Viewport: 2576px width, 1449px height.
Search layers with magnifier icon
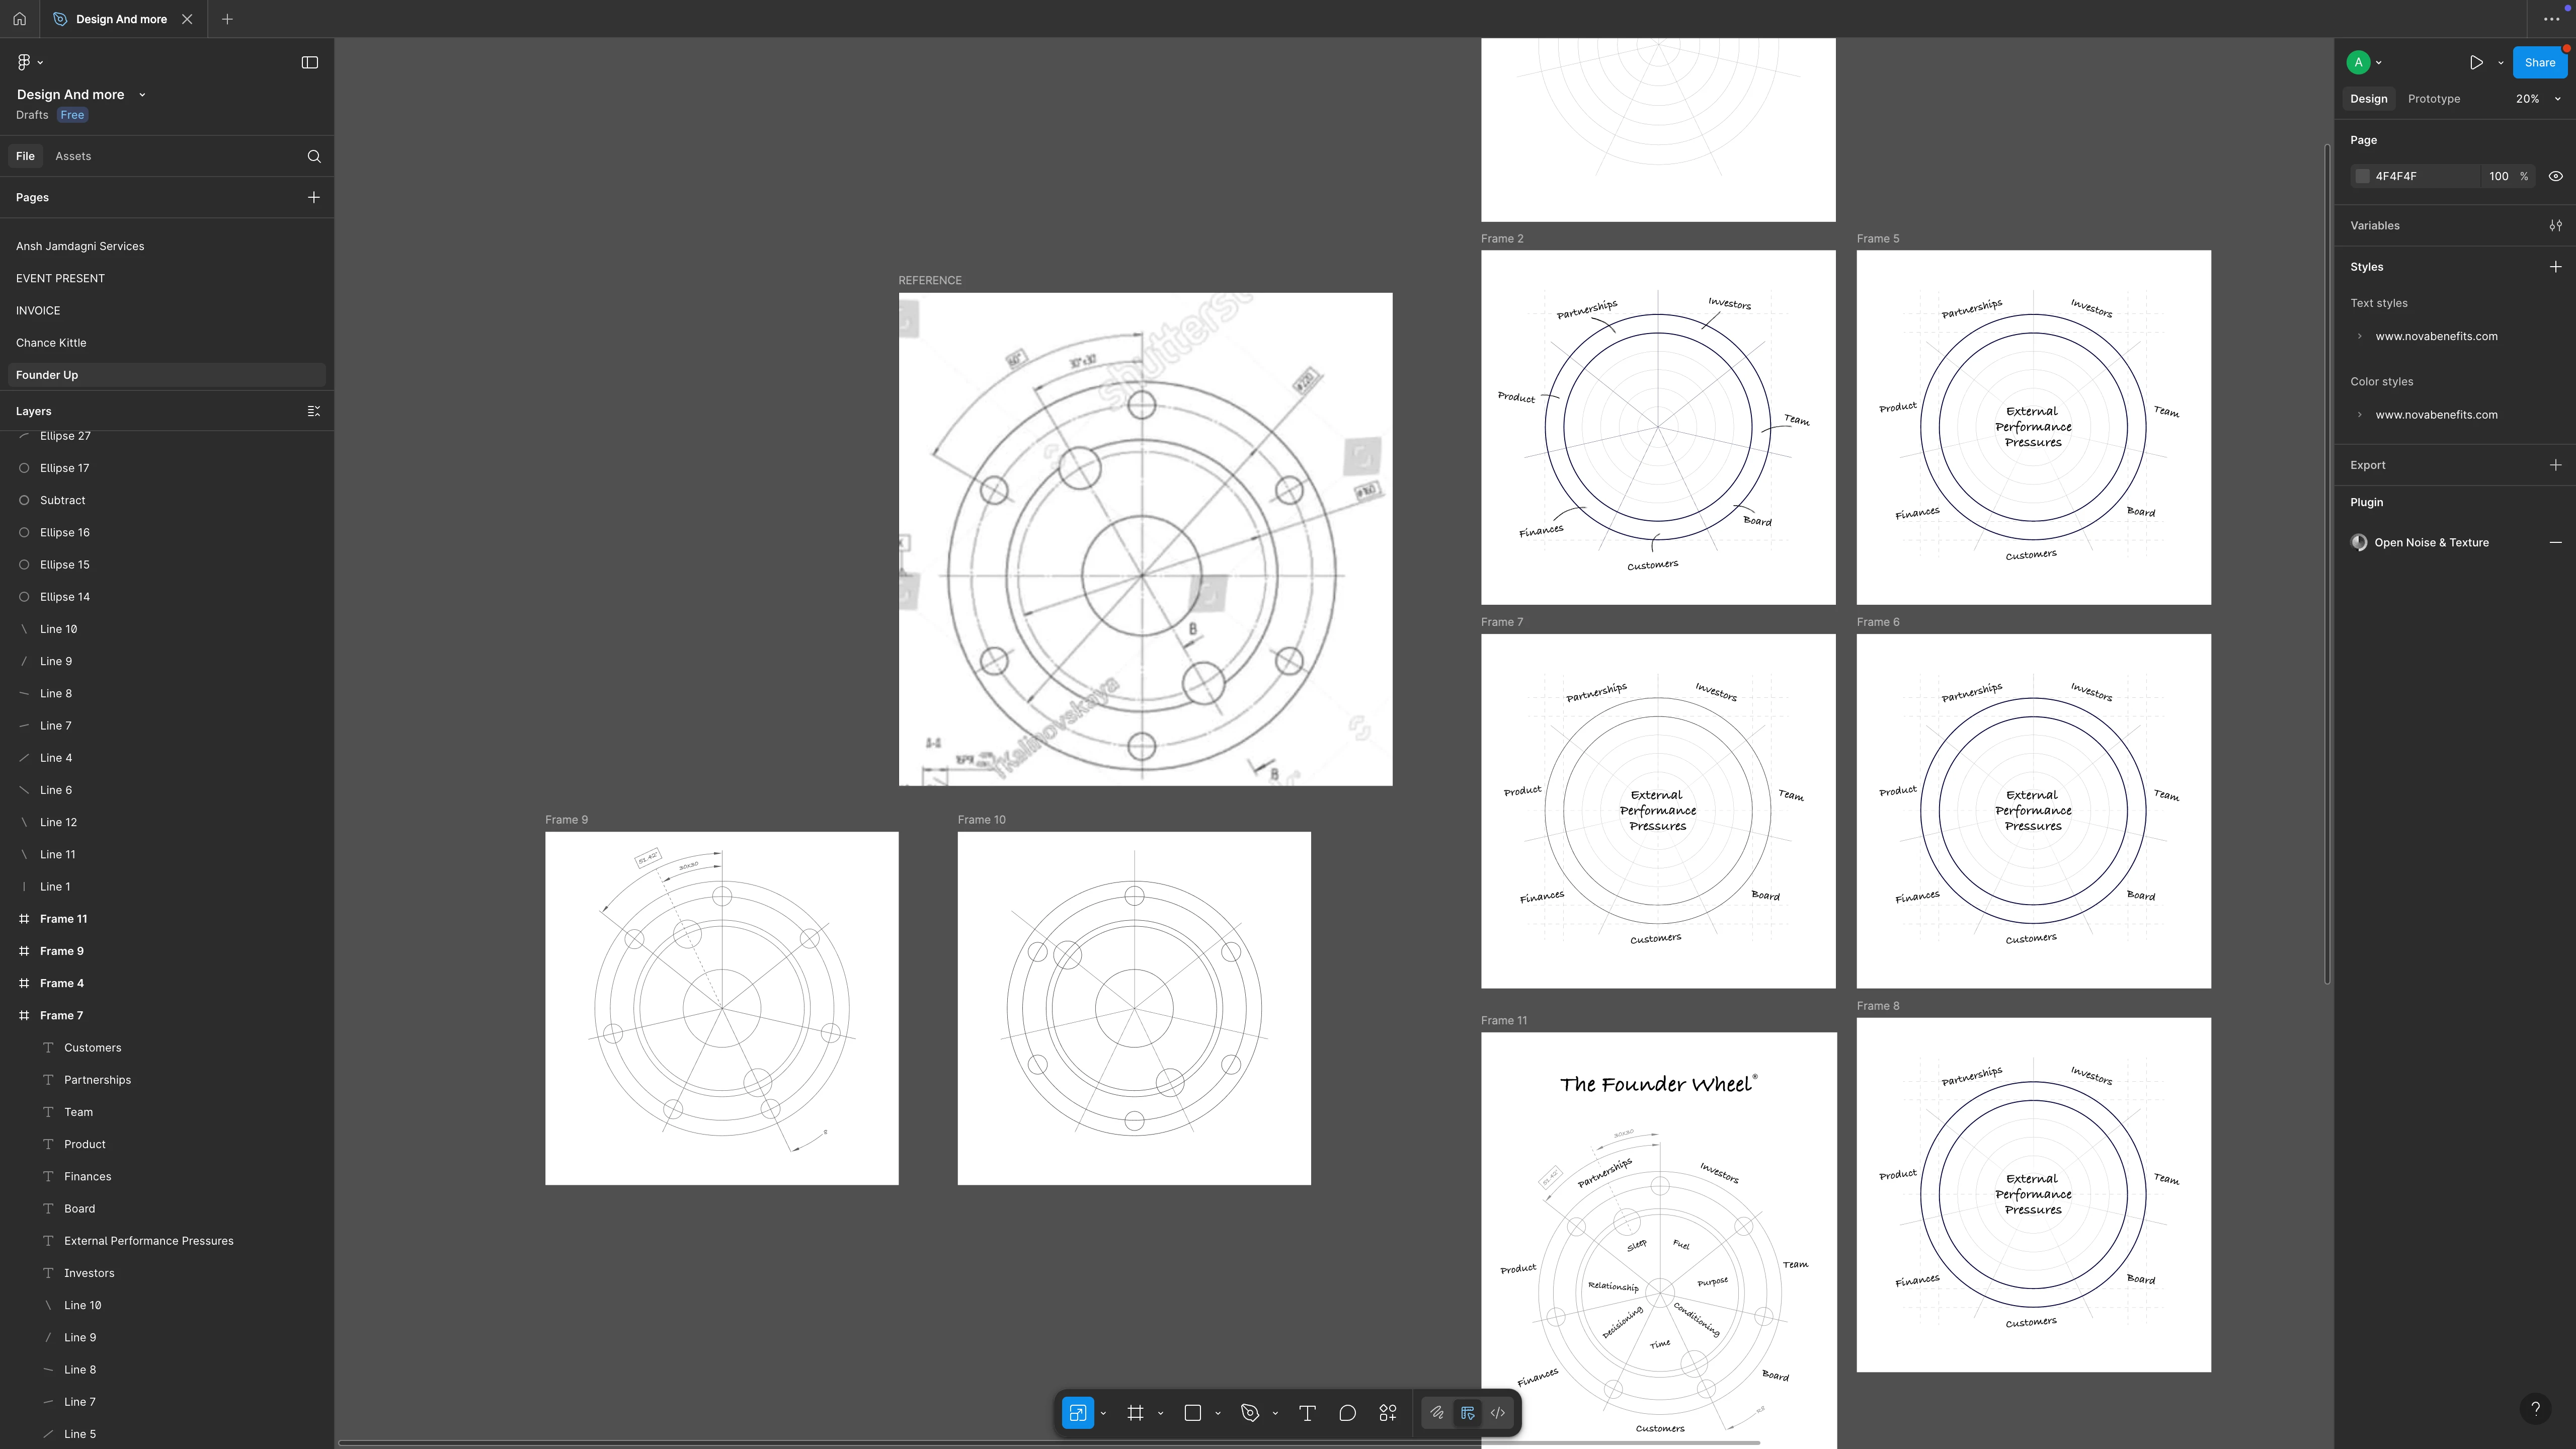coord(314,156)
